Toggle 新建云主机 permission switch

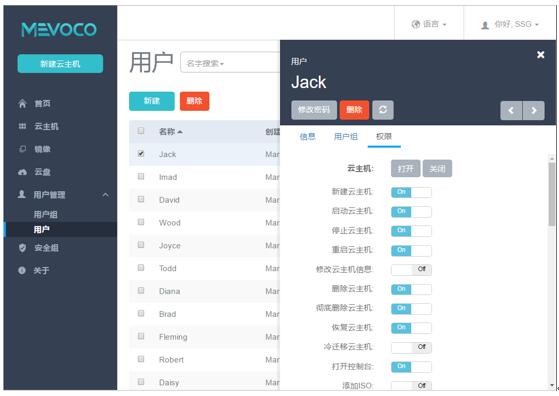coord(411,192)
